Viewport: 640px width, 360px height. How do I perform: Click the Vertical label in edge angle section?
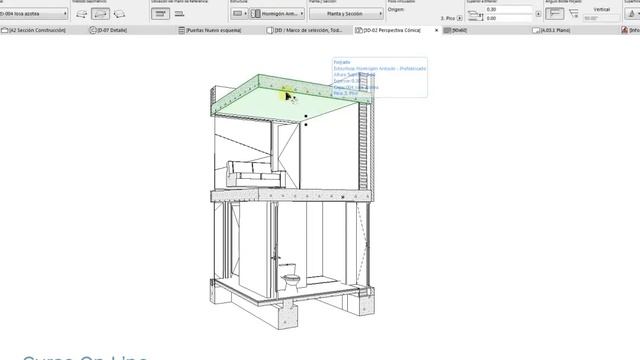[602, 9]
